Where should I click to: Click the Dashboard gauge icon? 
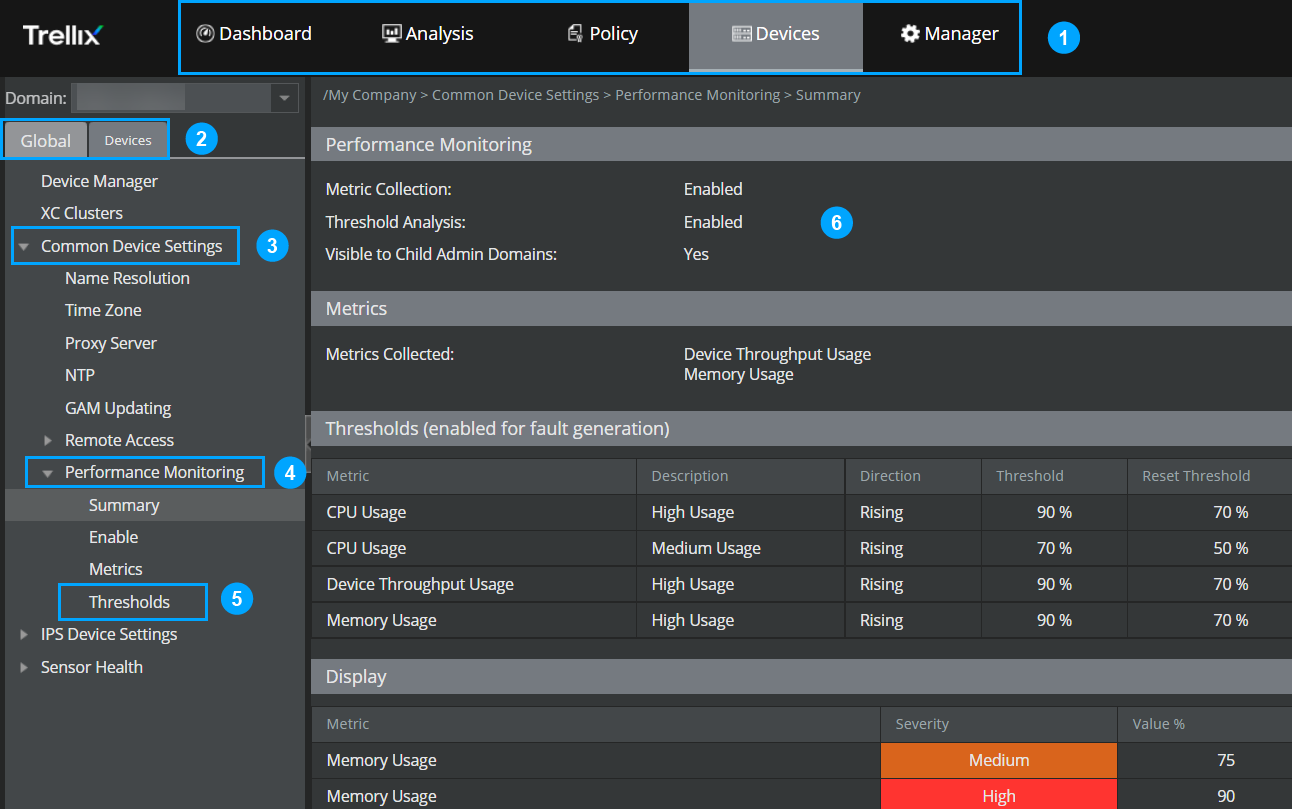pyautogui.click(x=205, y=34)
